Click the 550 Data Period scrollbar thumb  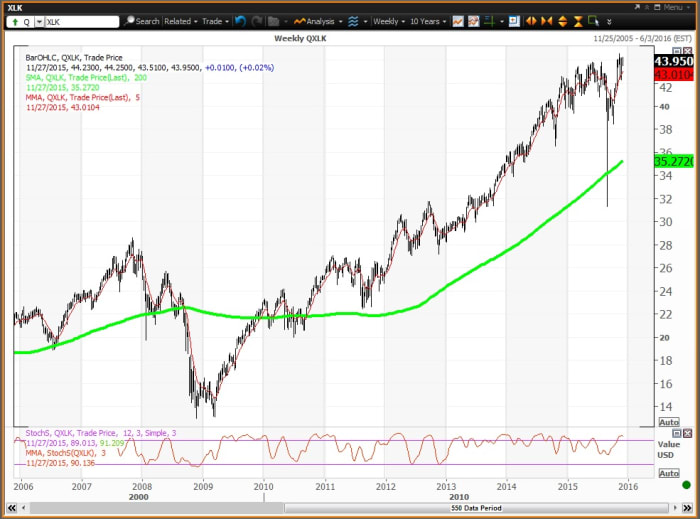476,508
